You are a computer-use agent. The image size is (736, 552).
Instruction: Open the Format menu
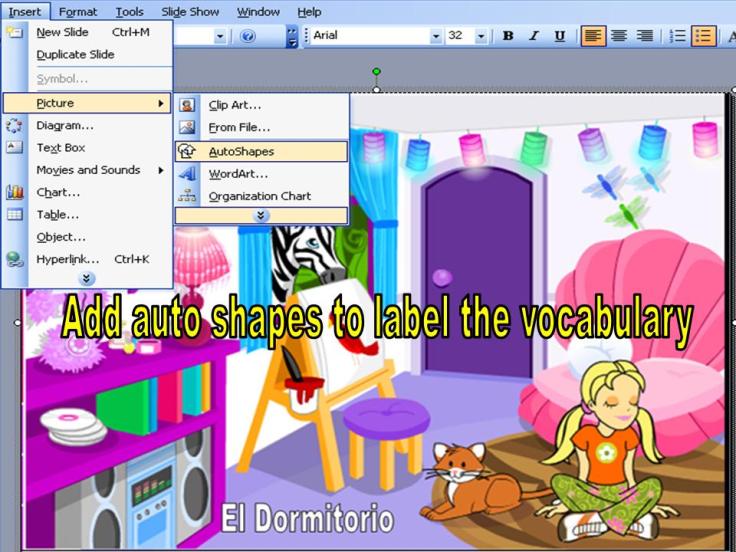78,12
